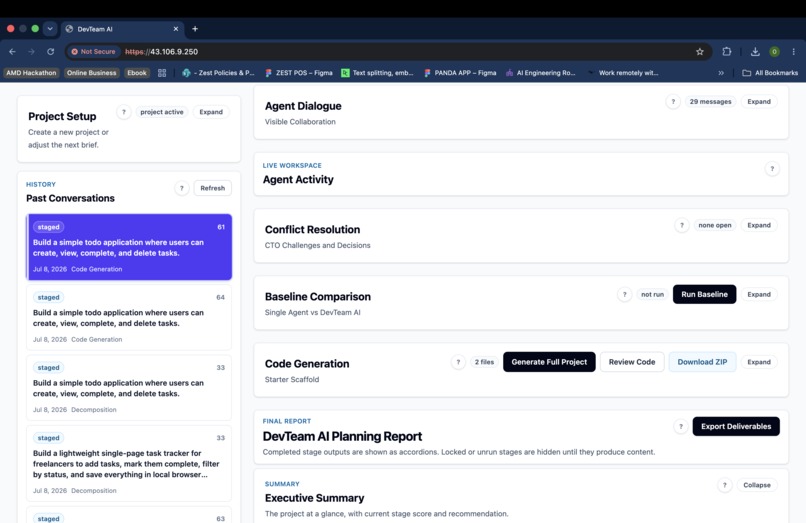Screen dimensions: 806x523
Task: Click the Conflict Resolution help question icon
Action: [x=682, y=225]
